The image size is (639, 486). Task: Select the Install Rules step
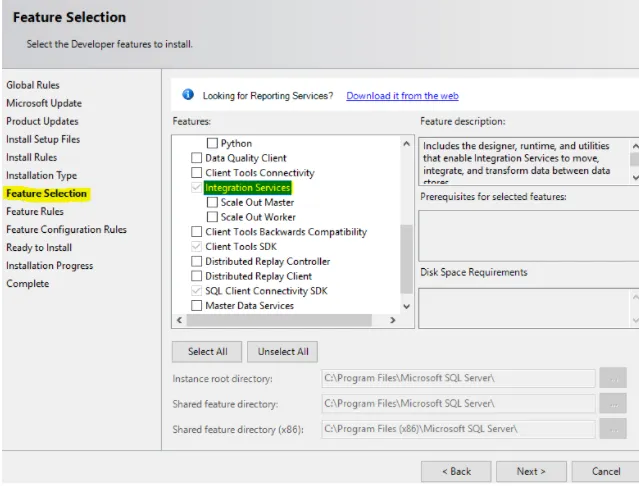[31, 157]
